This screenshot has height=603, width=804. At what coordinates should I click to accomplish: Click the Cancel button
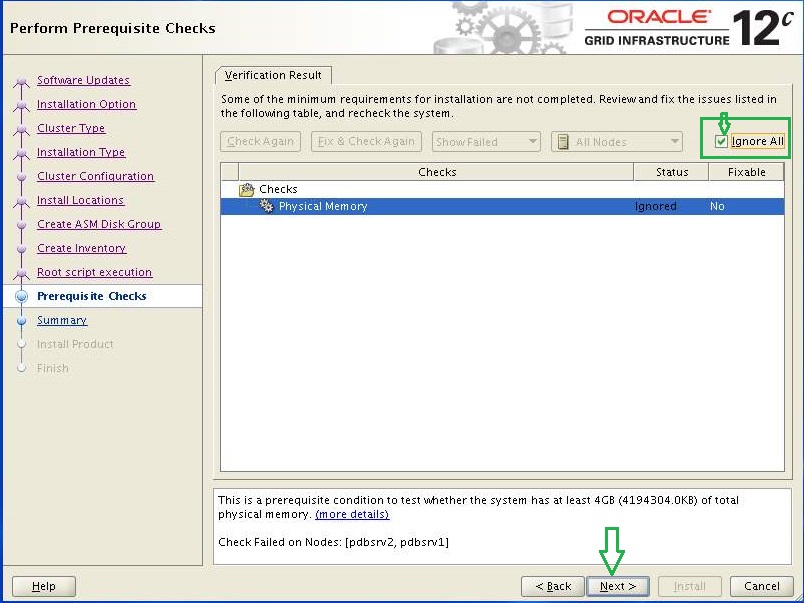(x=761, y=586)
